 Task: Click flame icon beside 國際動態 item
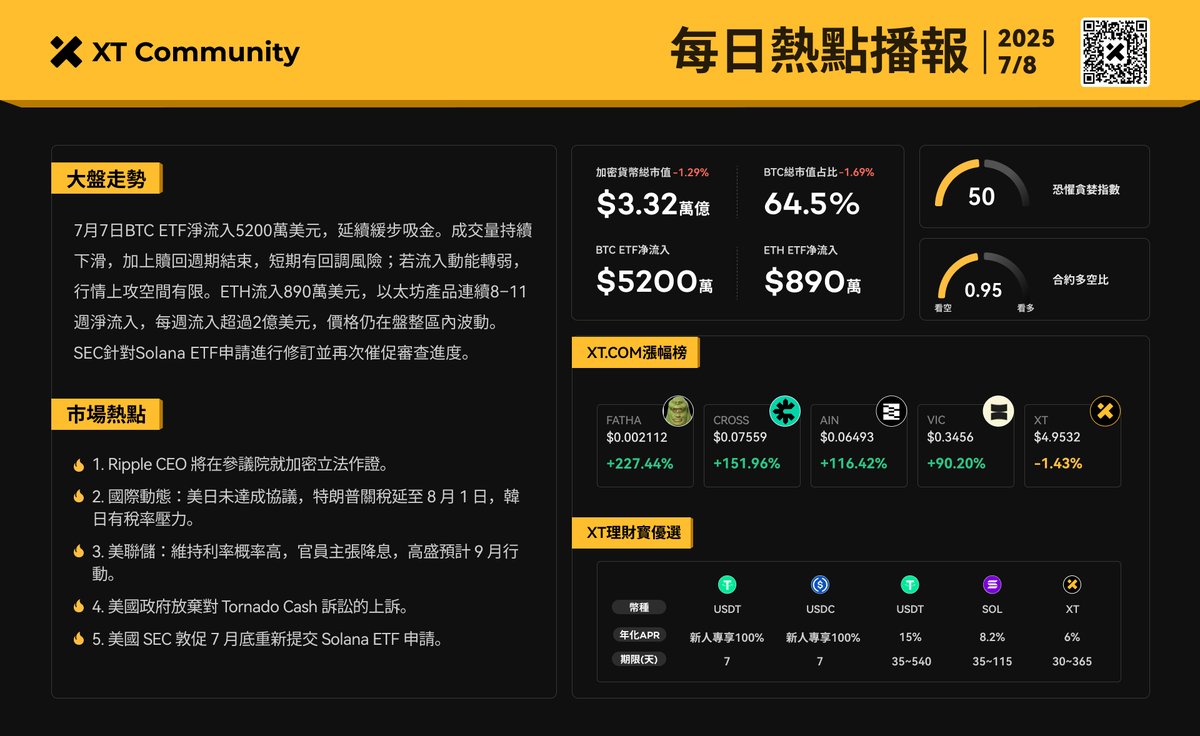point(78,496)
